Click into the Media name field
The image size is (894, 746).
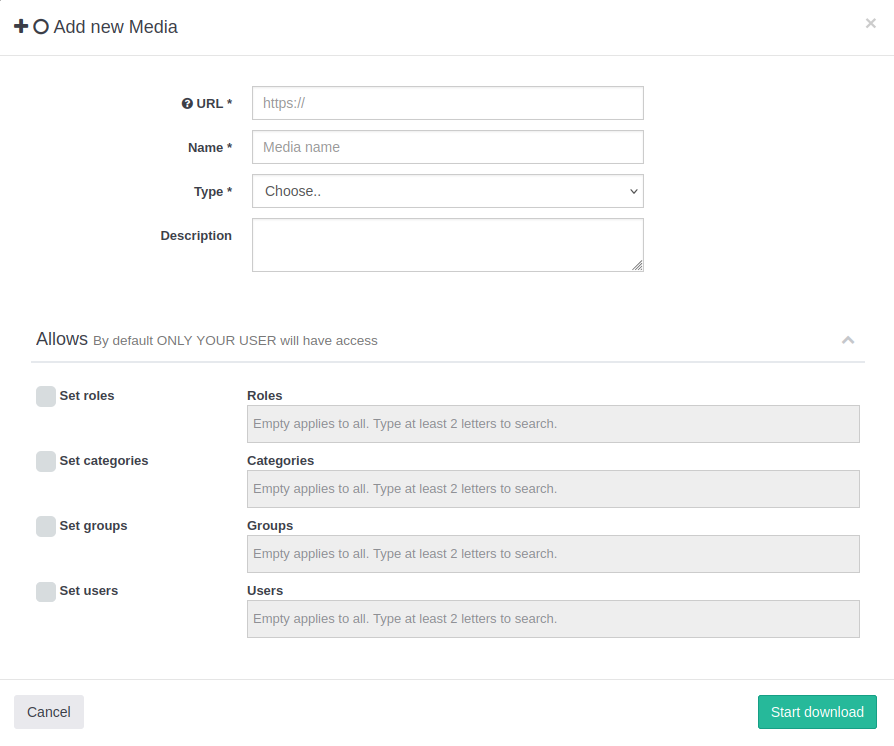(x=447, y=147)
